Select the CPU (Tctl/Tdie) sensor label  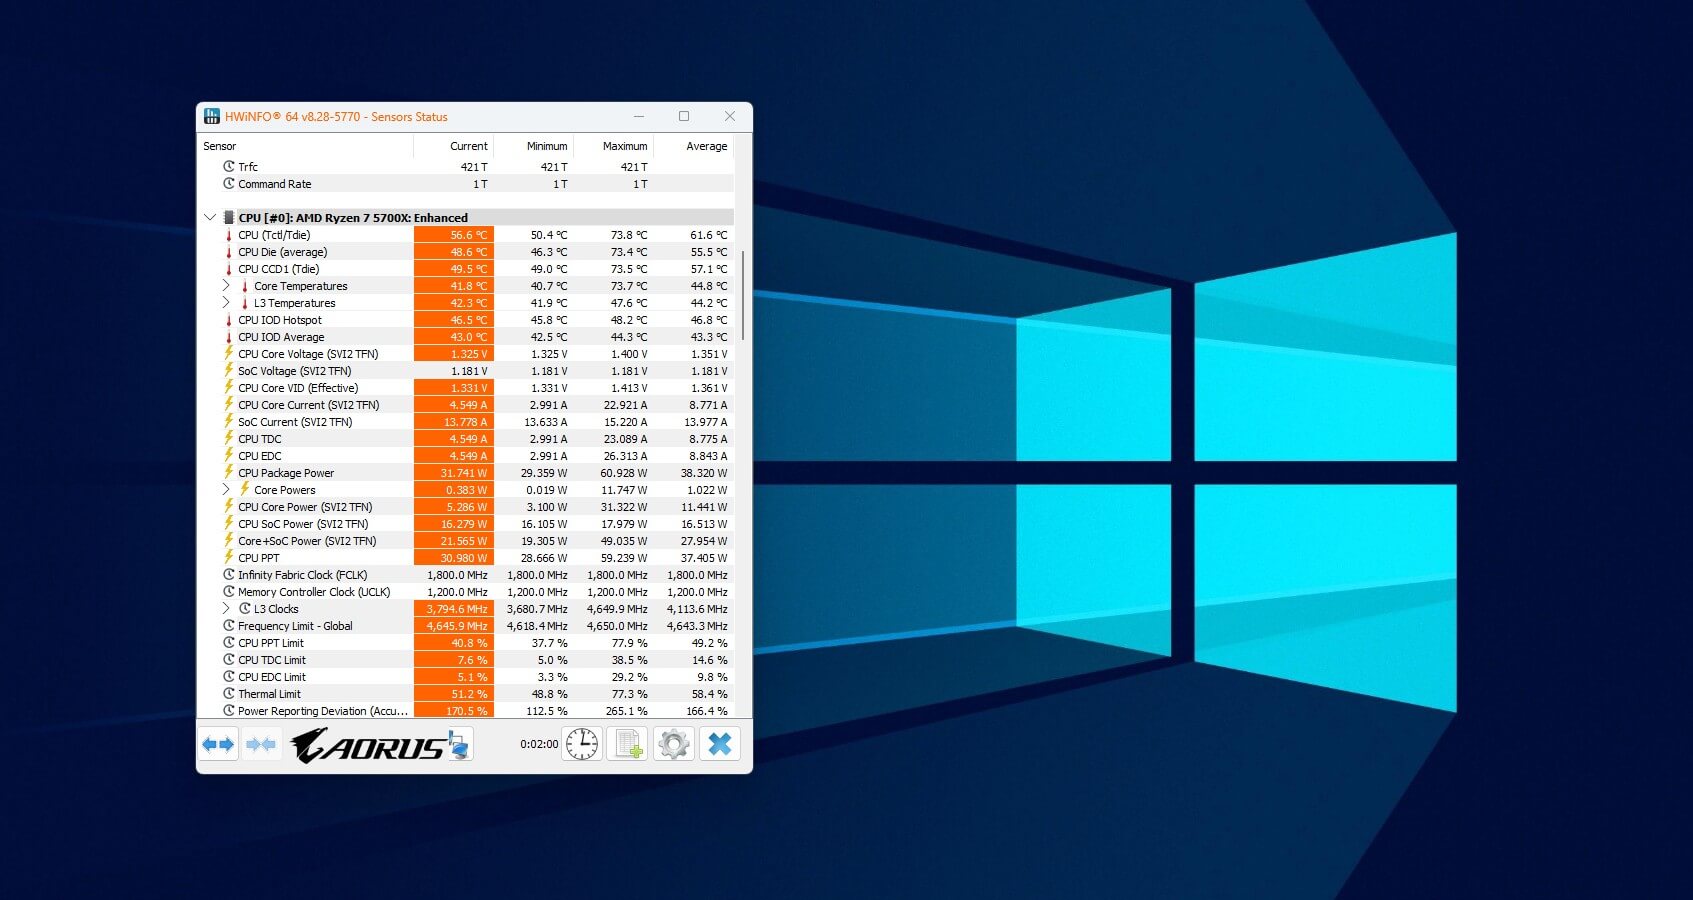click(274, 235)
